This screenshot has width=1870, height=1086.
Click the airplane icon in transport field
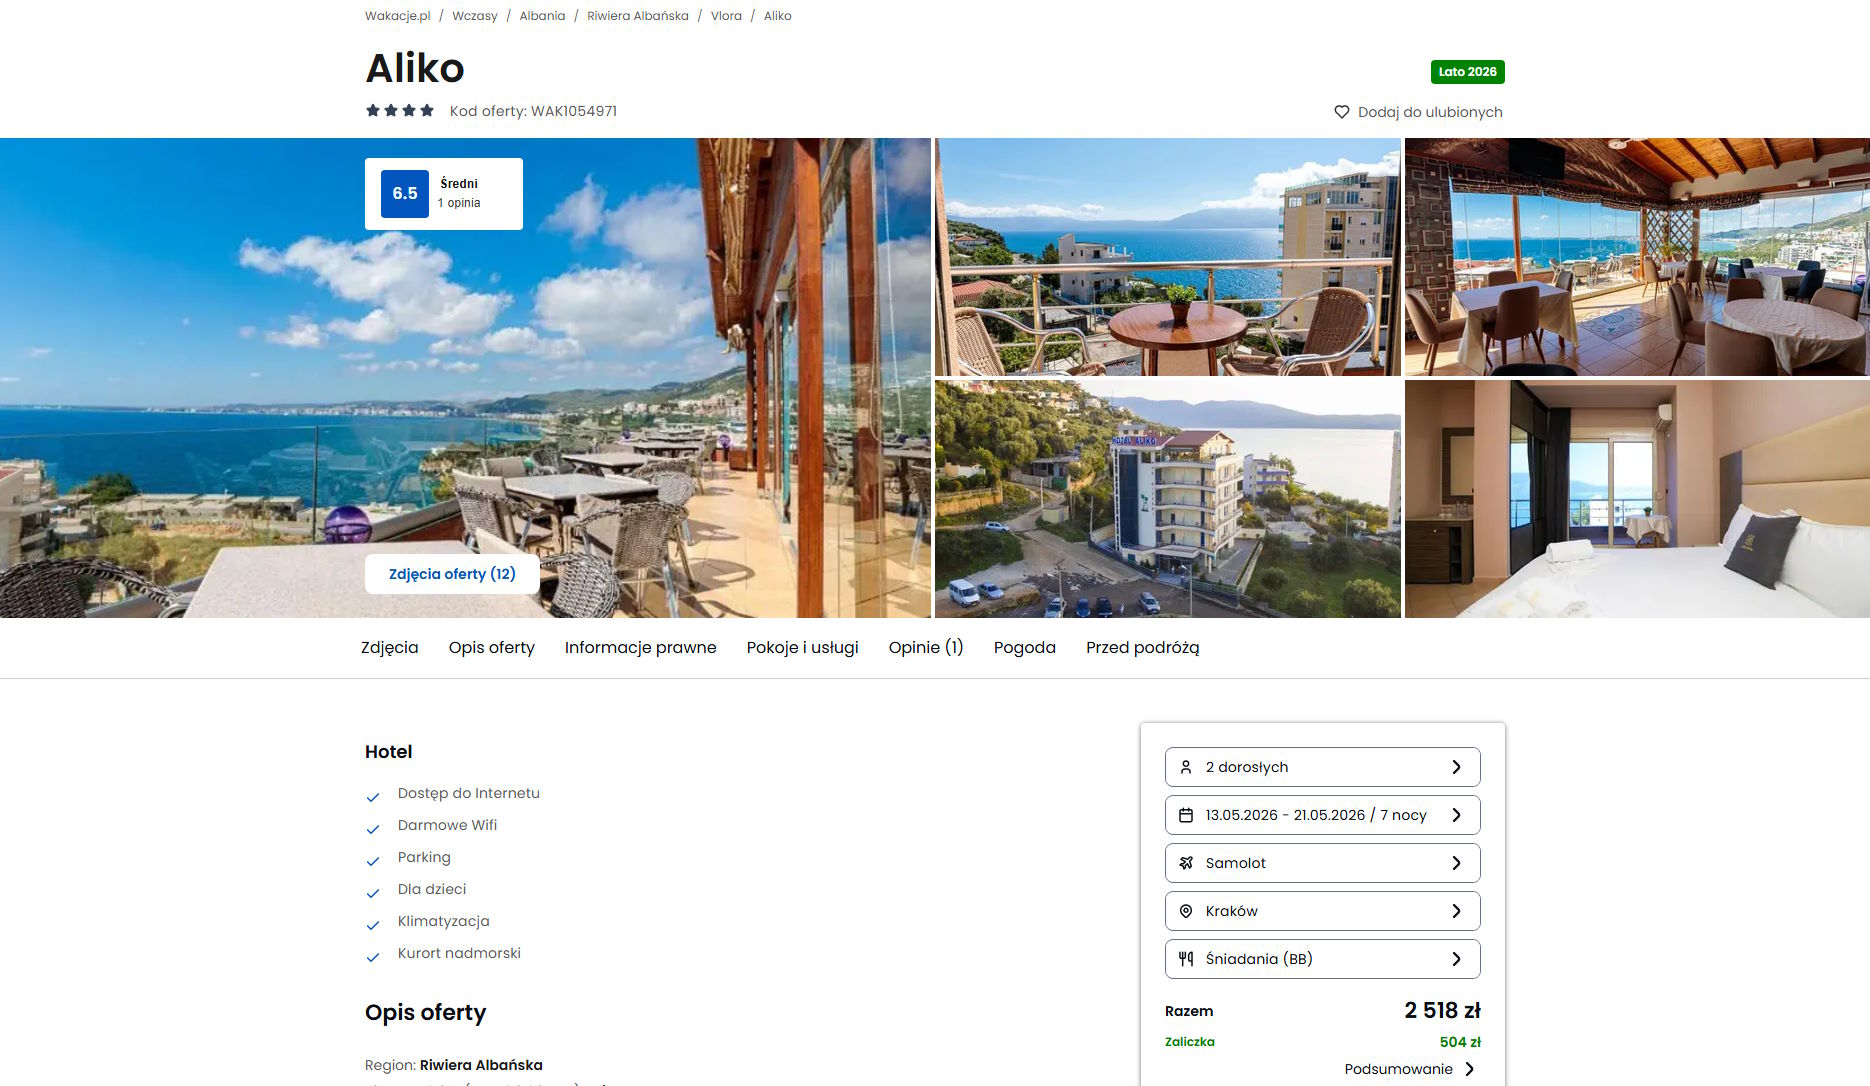(1186, 863)
